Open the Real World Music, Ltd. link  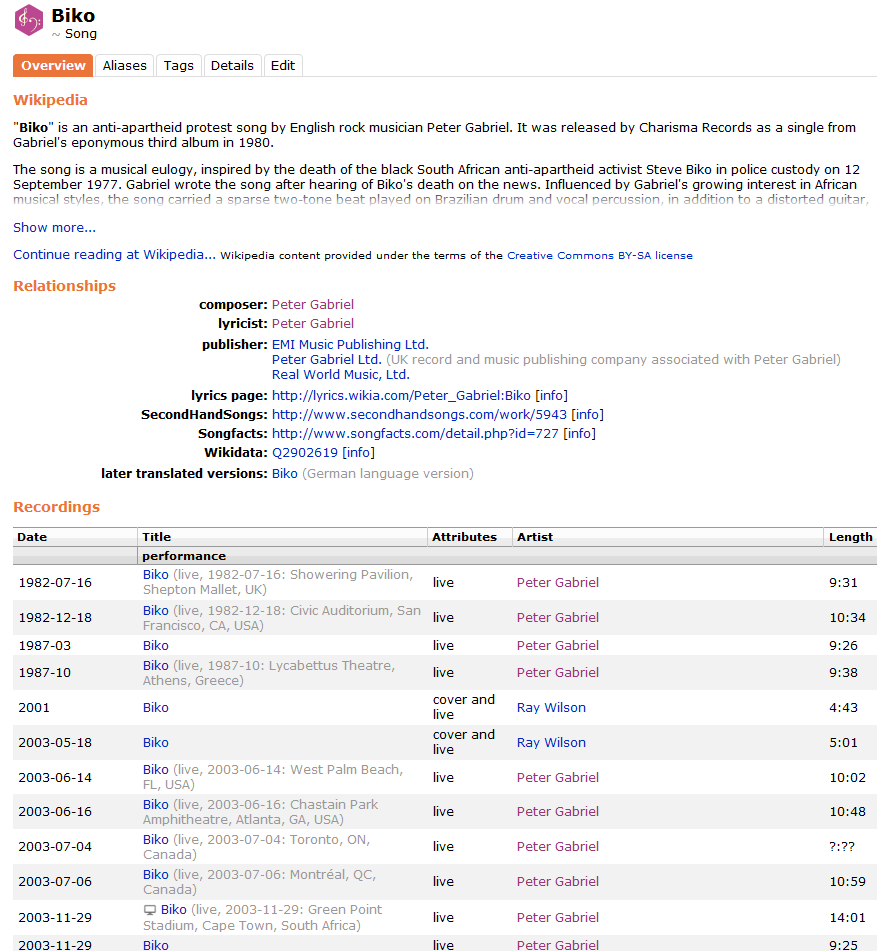pos(341,375)
